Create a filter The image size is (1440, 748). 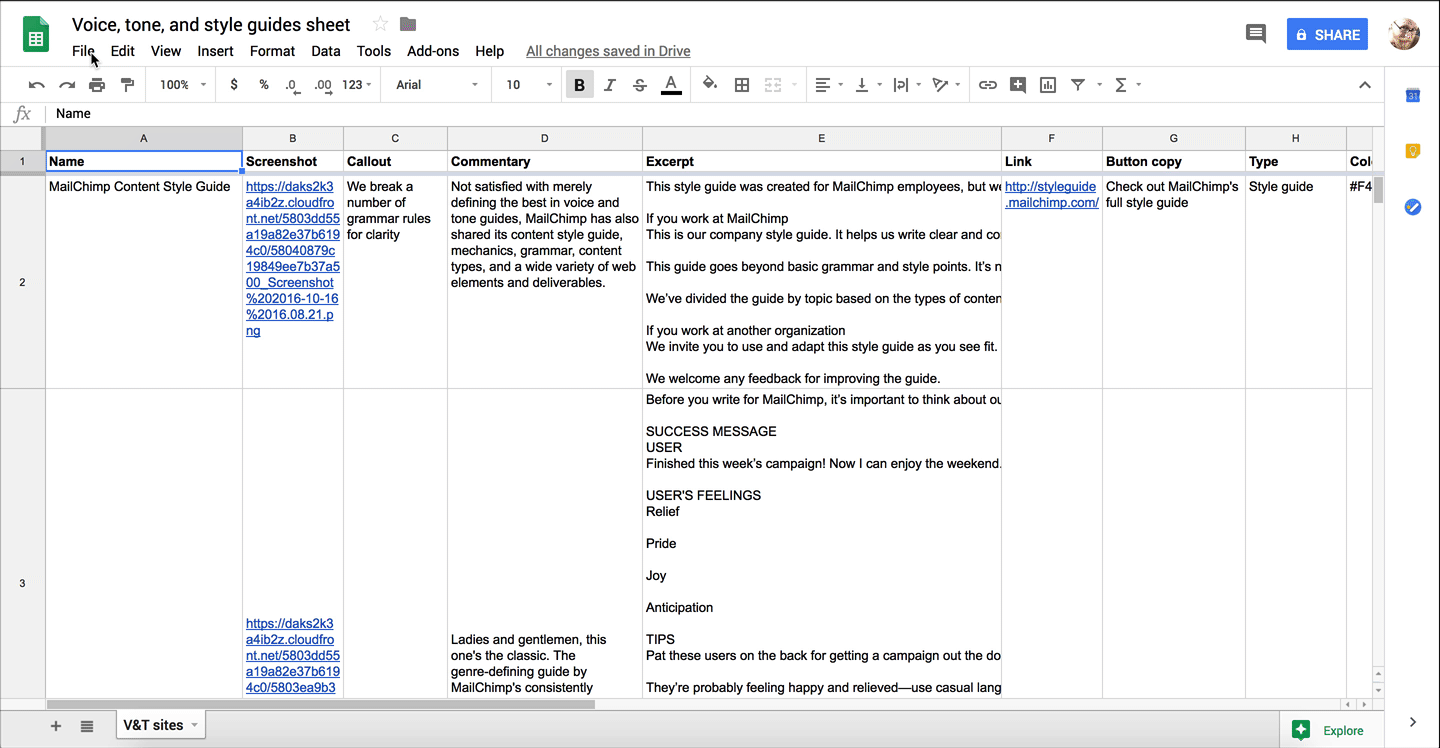pyautogui.click(x=1078, y=85)
